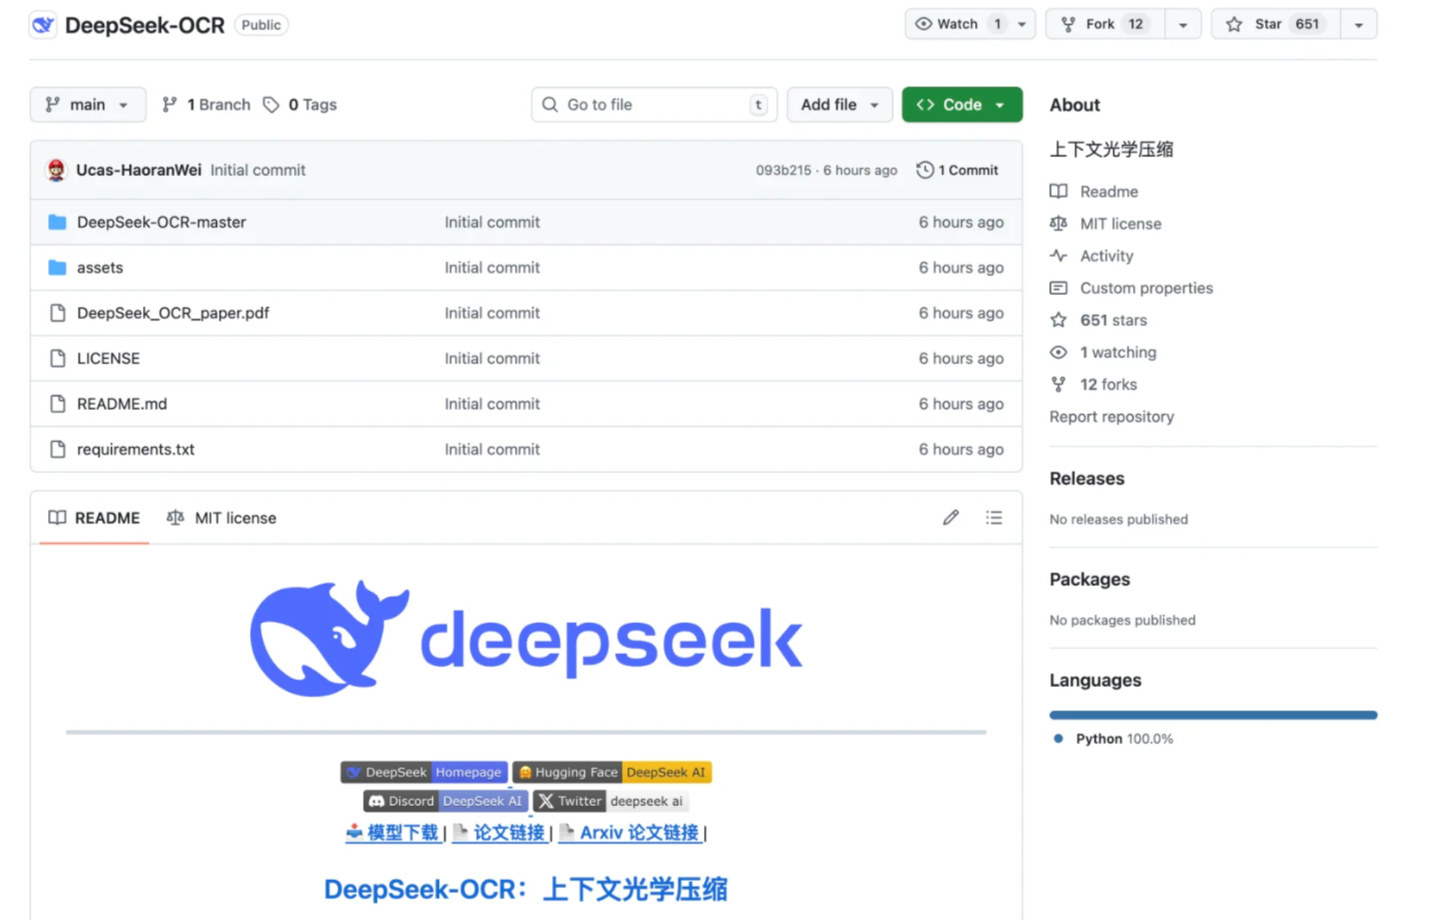The image size is (1452, 920).
Task: Select the README tab
Action: click(x=94, y=518)
